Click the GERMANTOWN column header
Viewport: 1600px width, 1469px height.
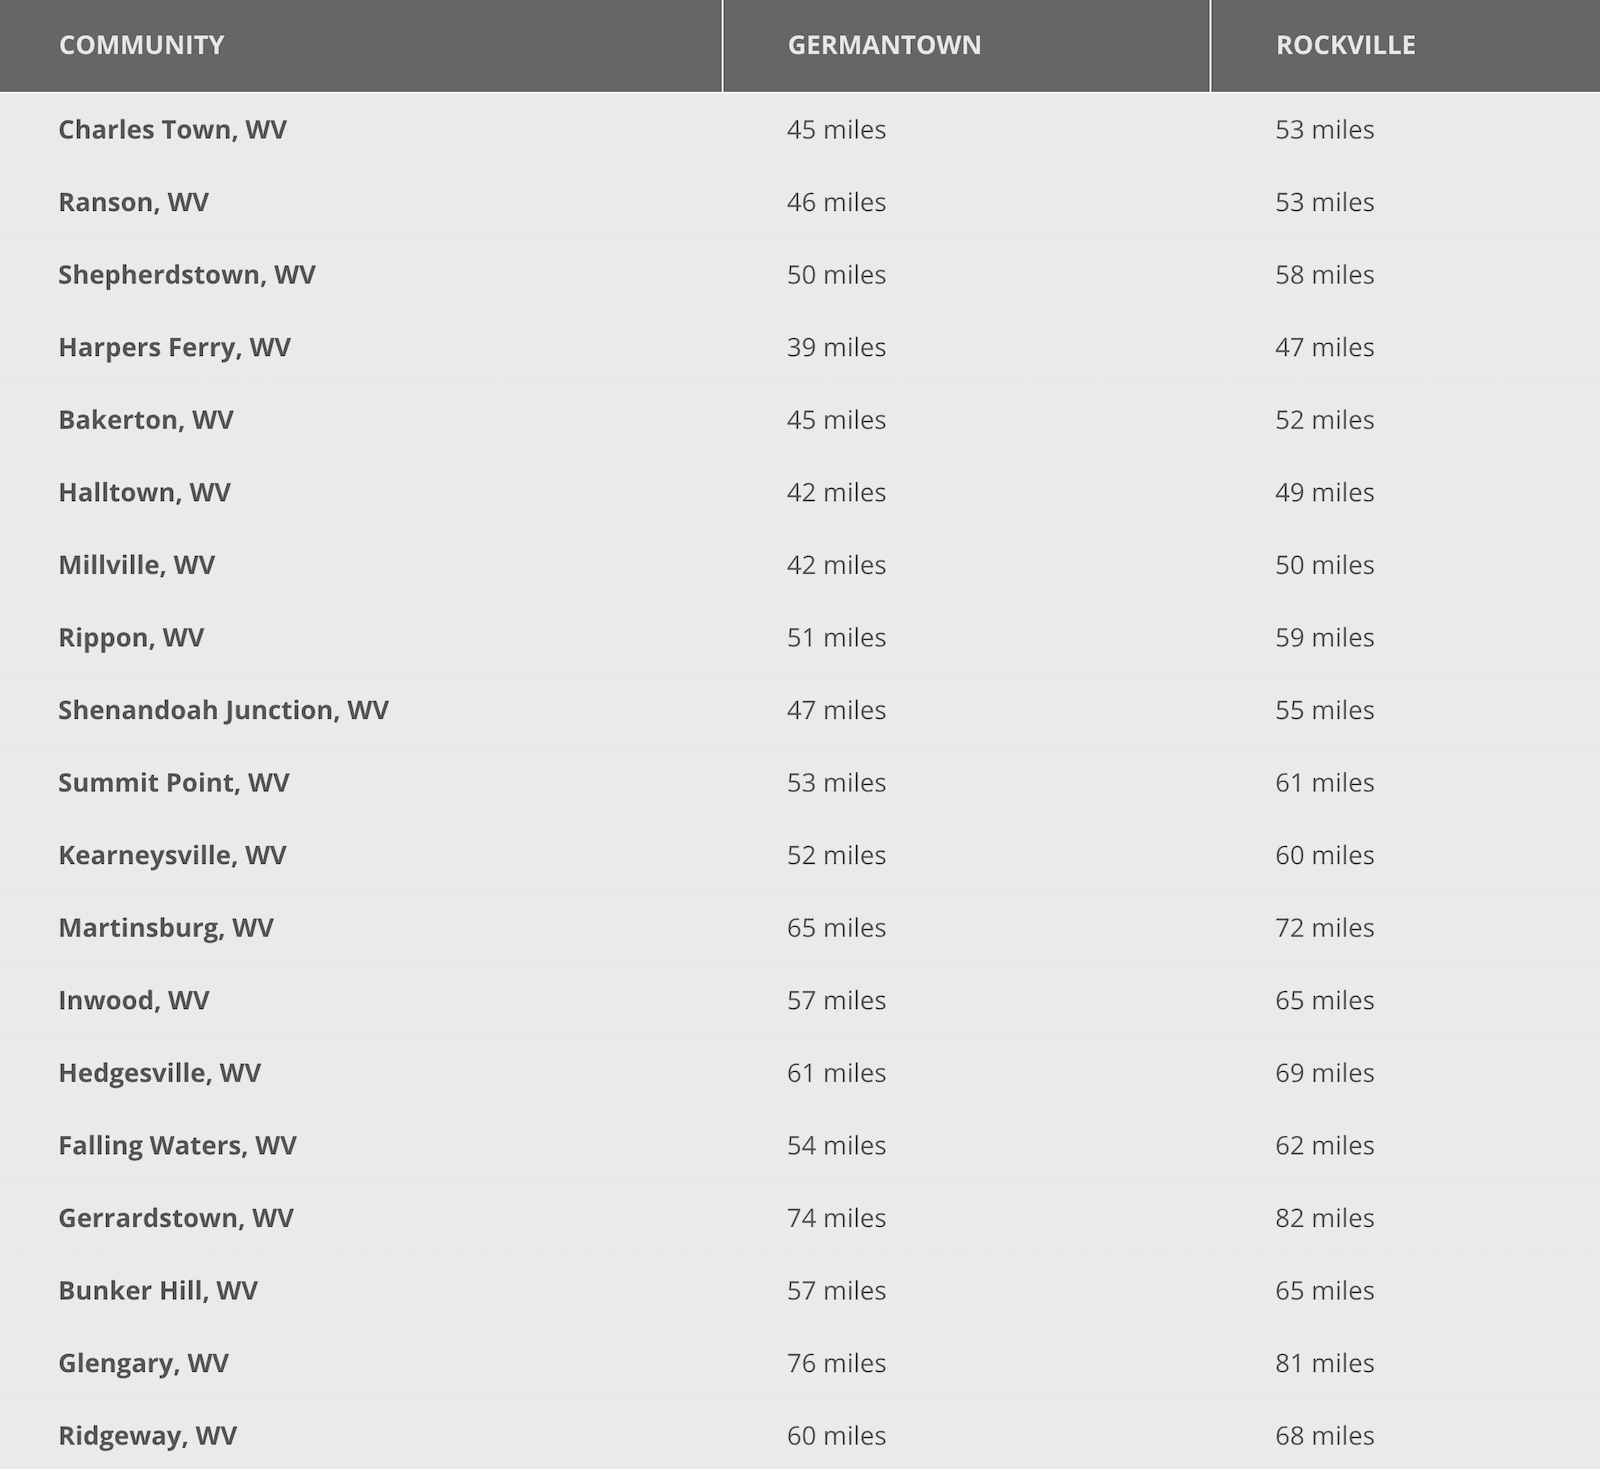click(x=884, y=45)
